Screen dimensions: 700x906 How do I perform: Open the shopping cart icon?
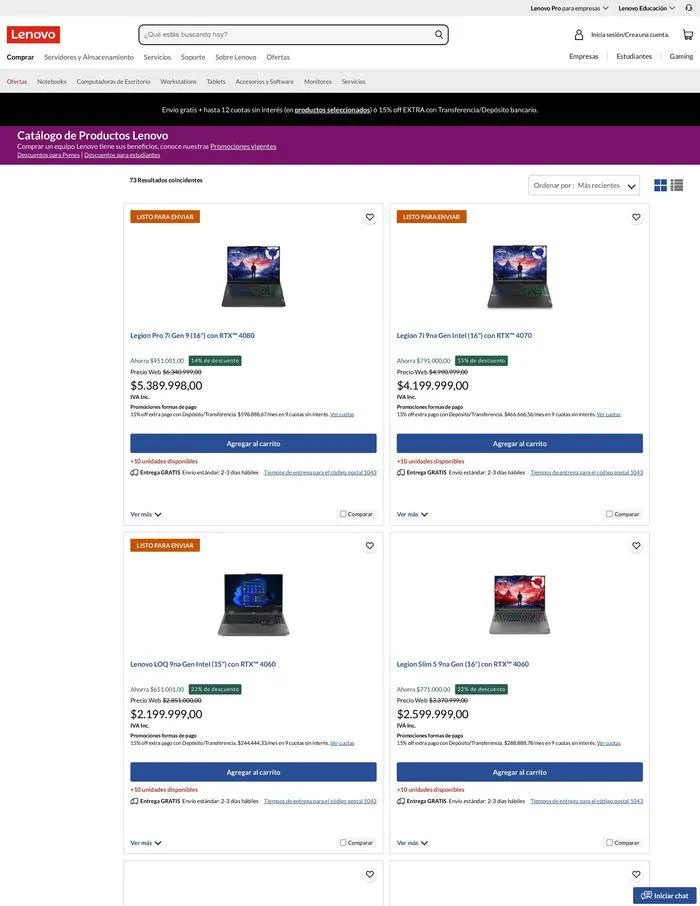pyautogui.click(x=687, y=35)
